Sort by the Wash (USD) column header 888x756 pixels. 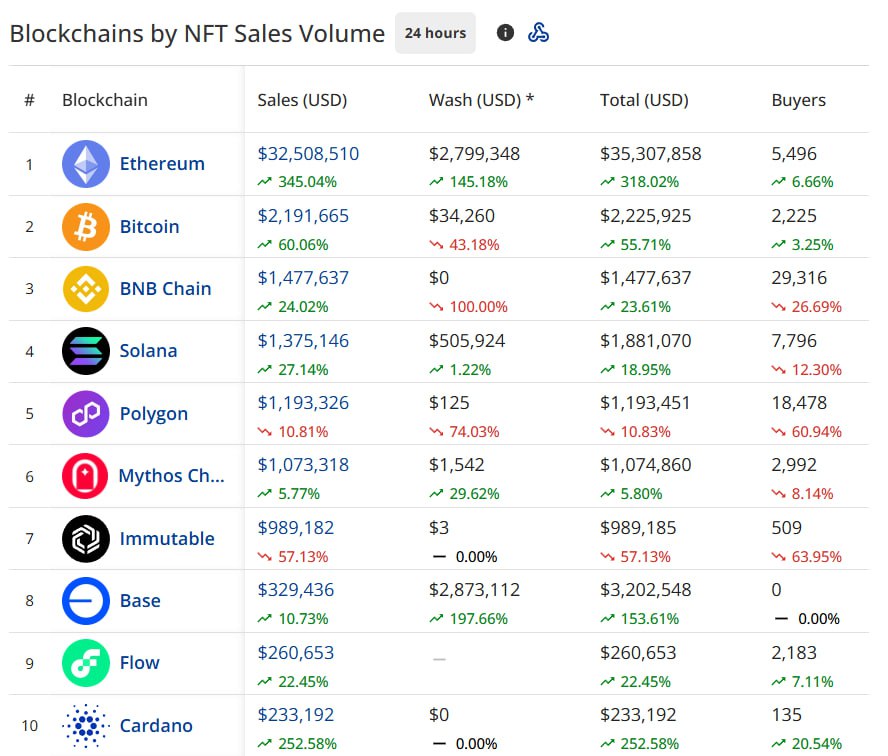(481, 100)
